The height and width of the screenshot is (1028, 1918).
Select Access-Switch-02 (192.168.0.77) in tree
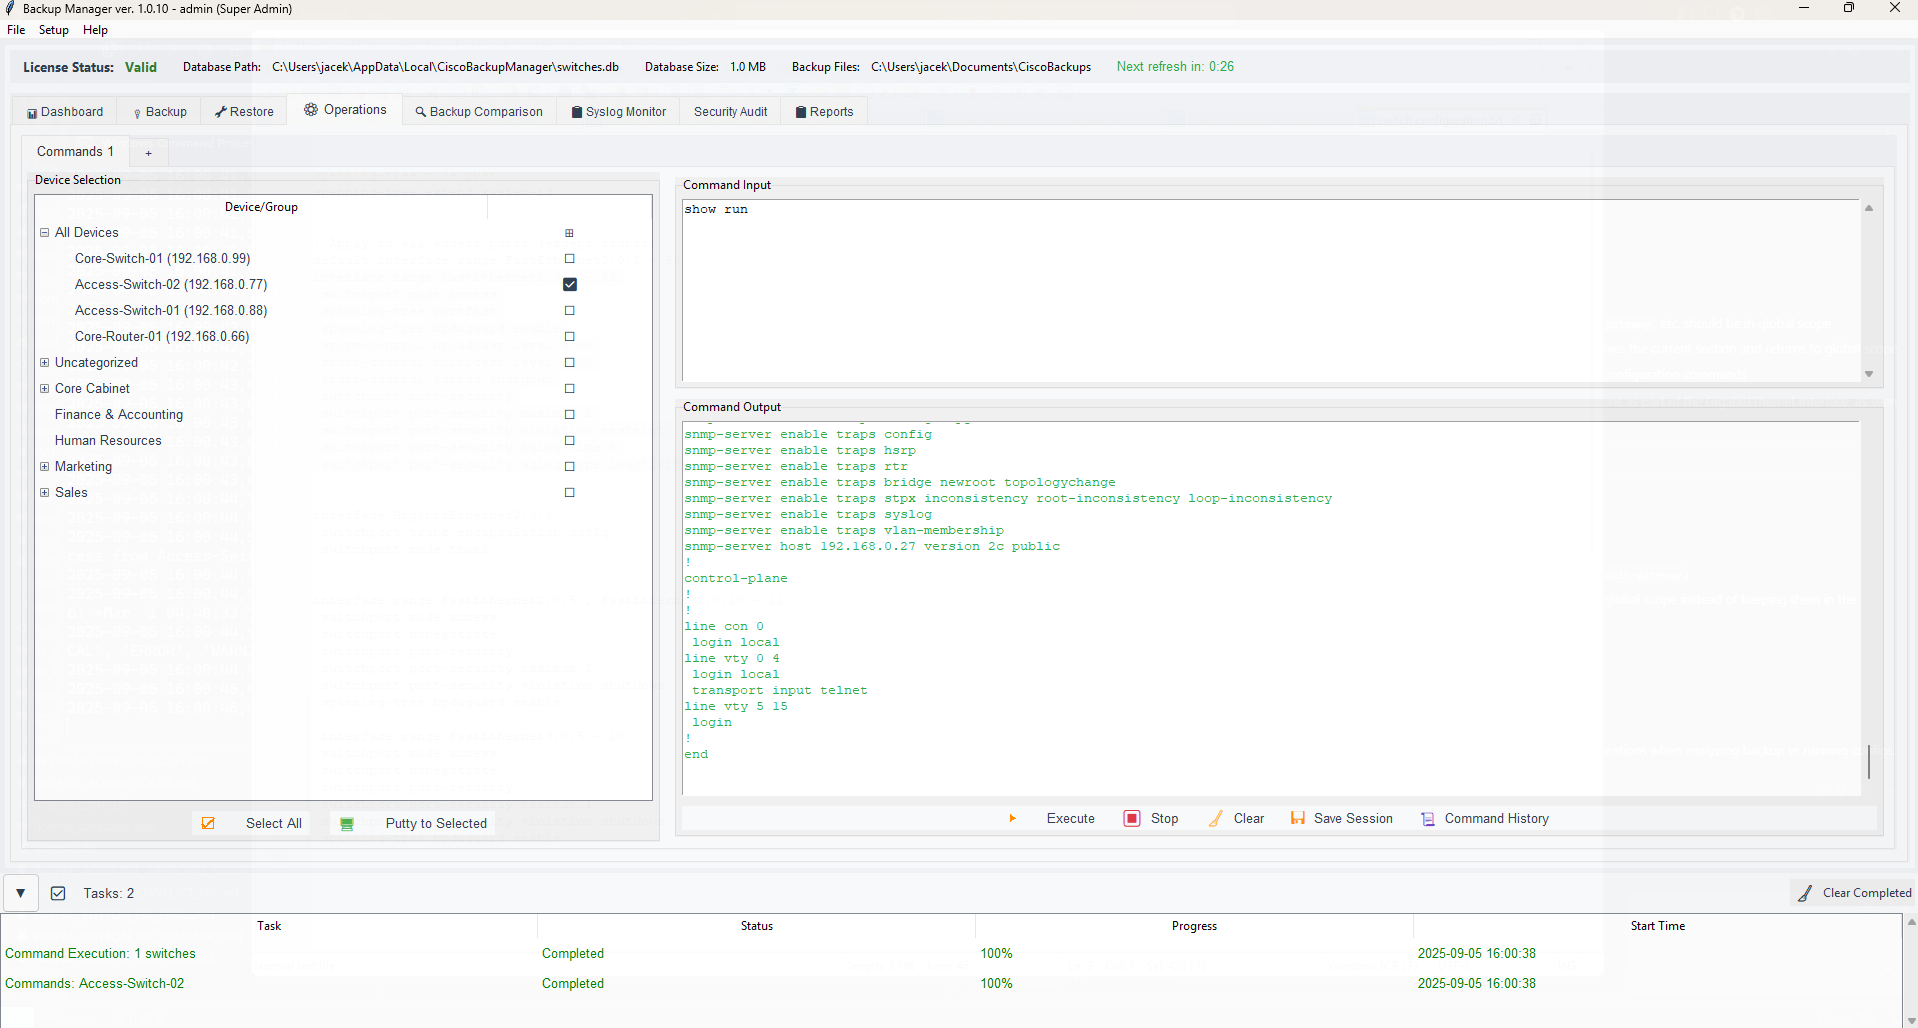(171, 284)
